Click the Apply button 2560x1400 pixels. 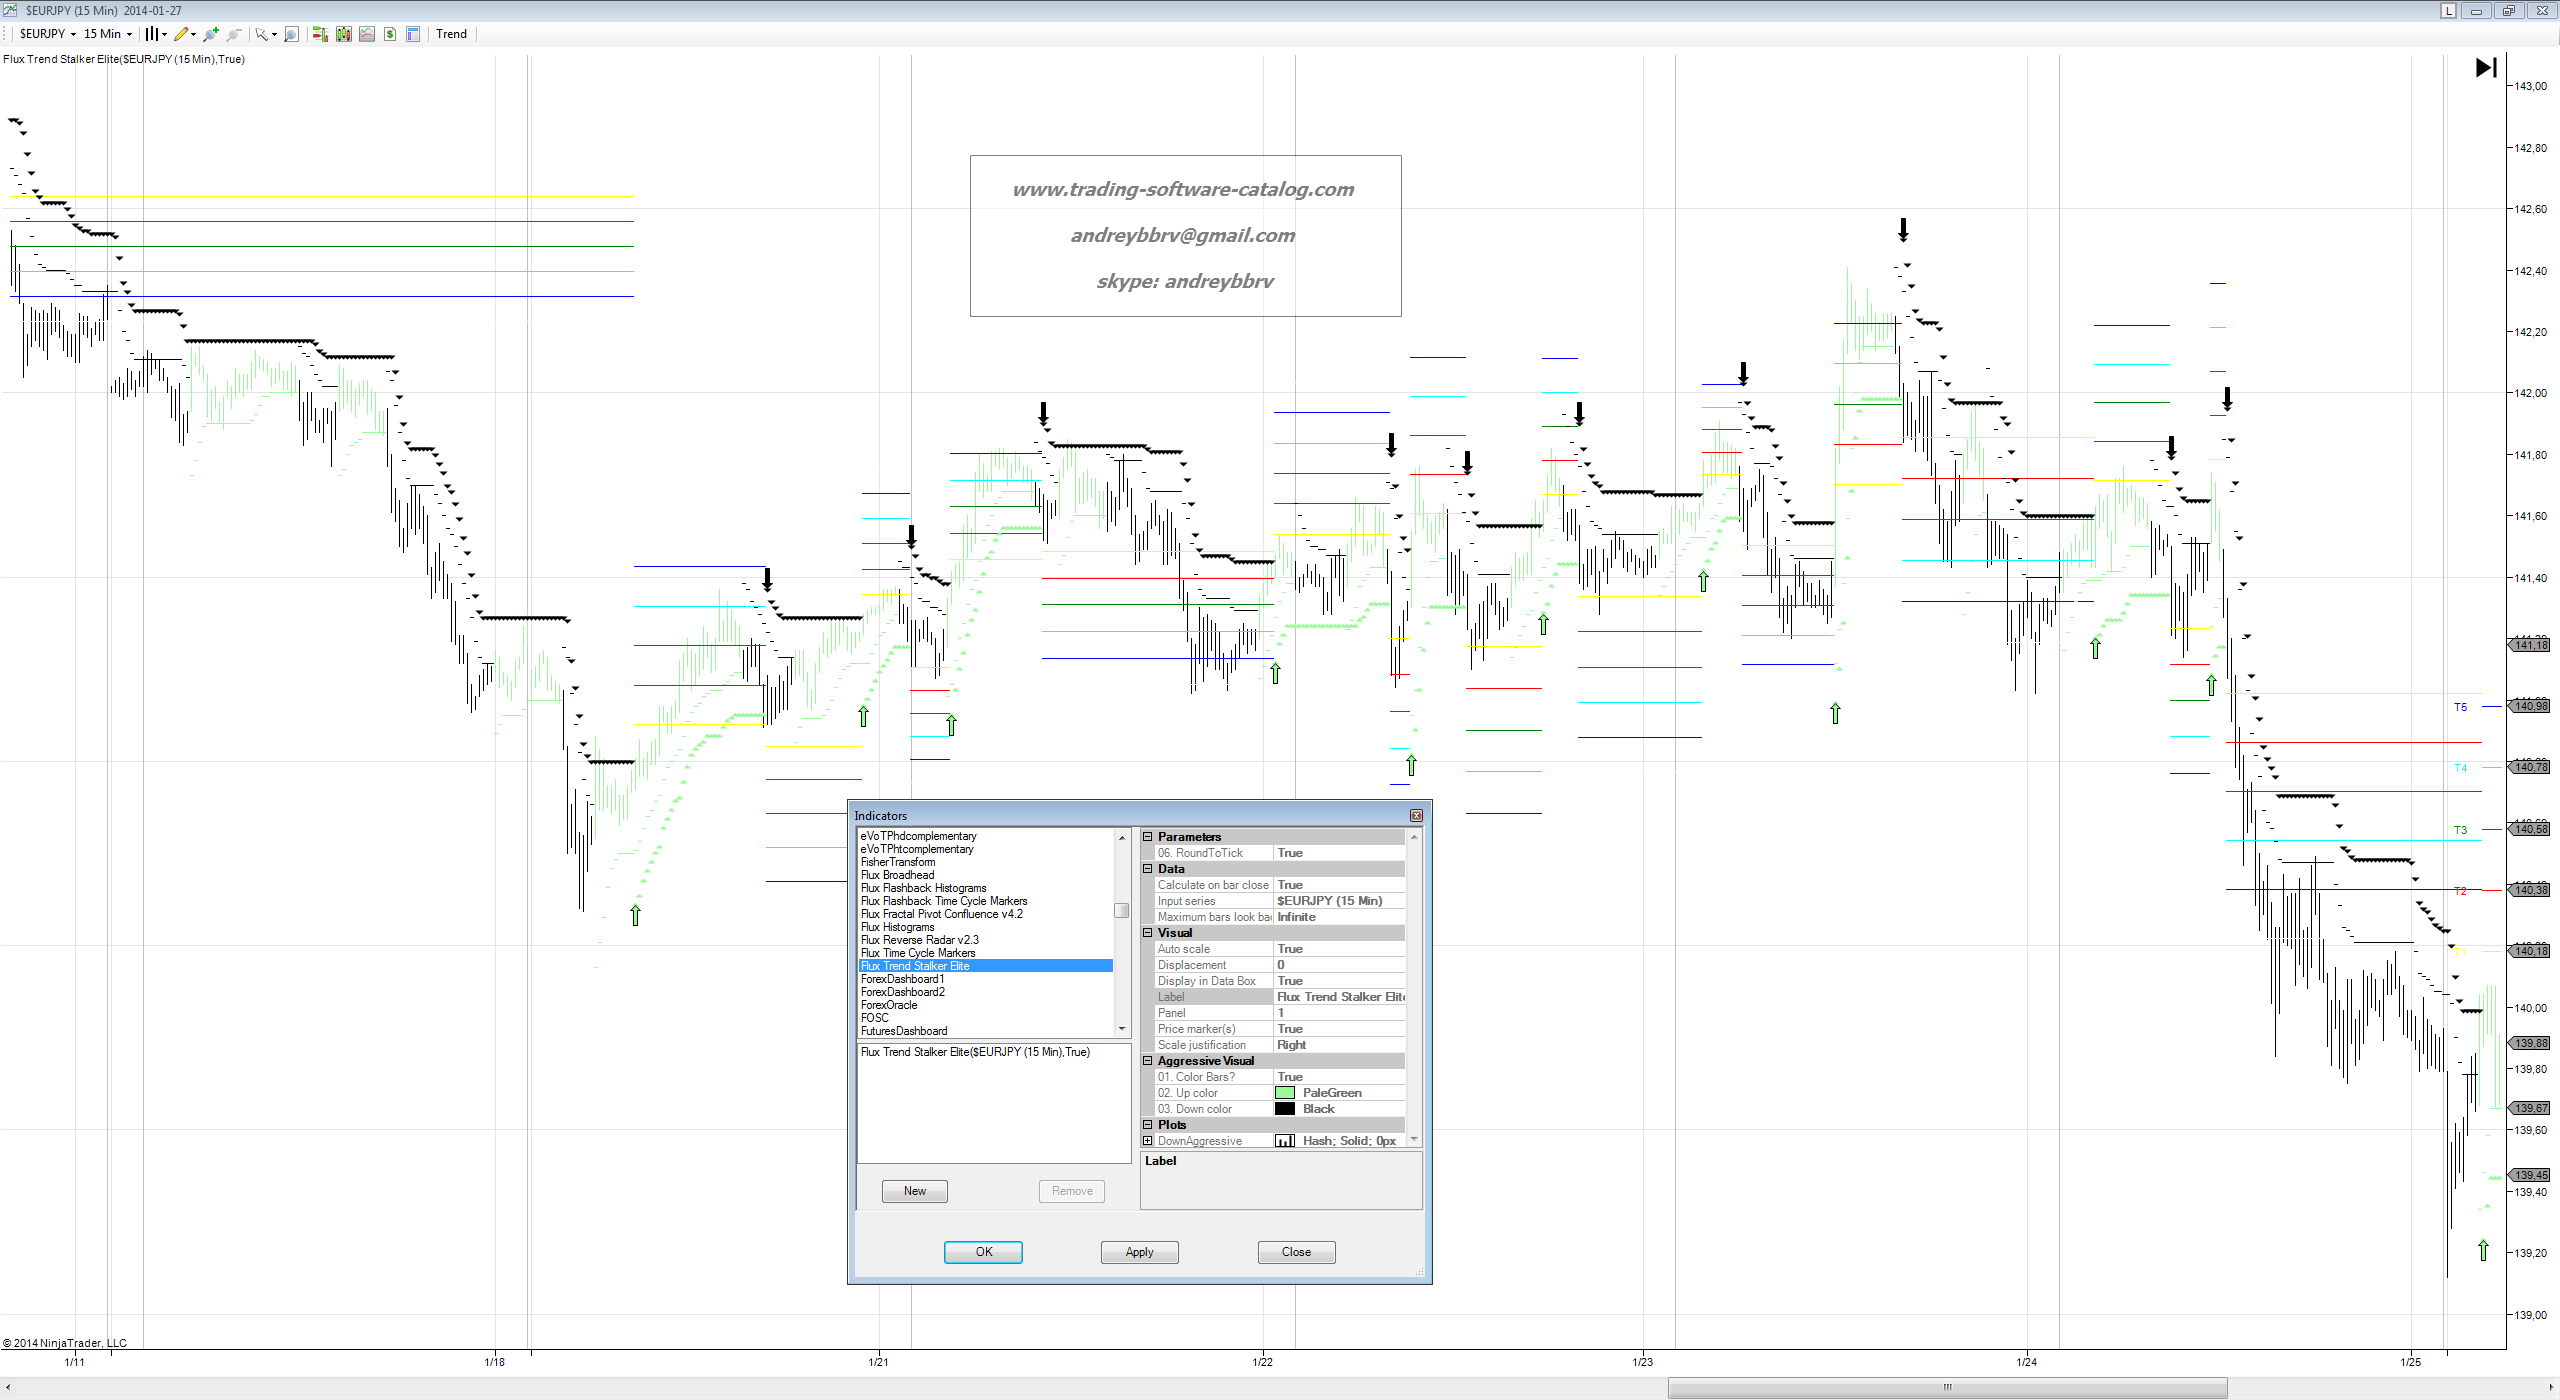[1139, 1252]
